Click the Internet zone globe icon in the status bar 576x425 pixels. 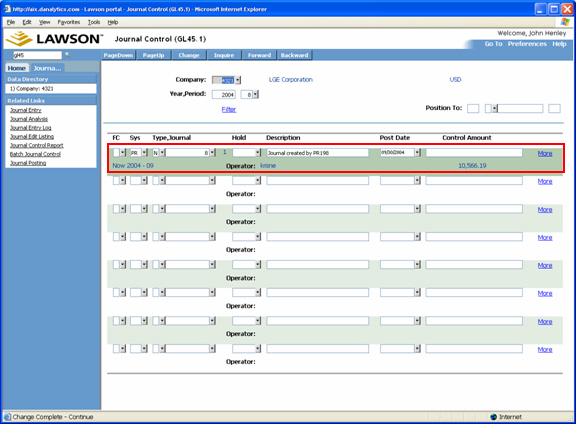click(x=494, y=417)
